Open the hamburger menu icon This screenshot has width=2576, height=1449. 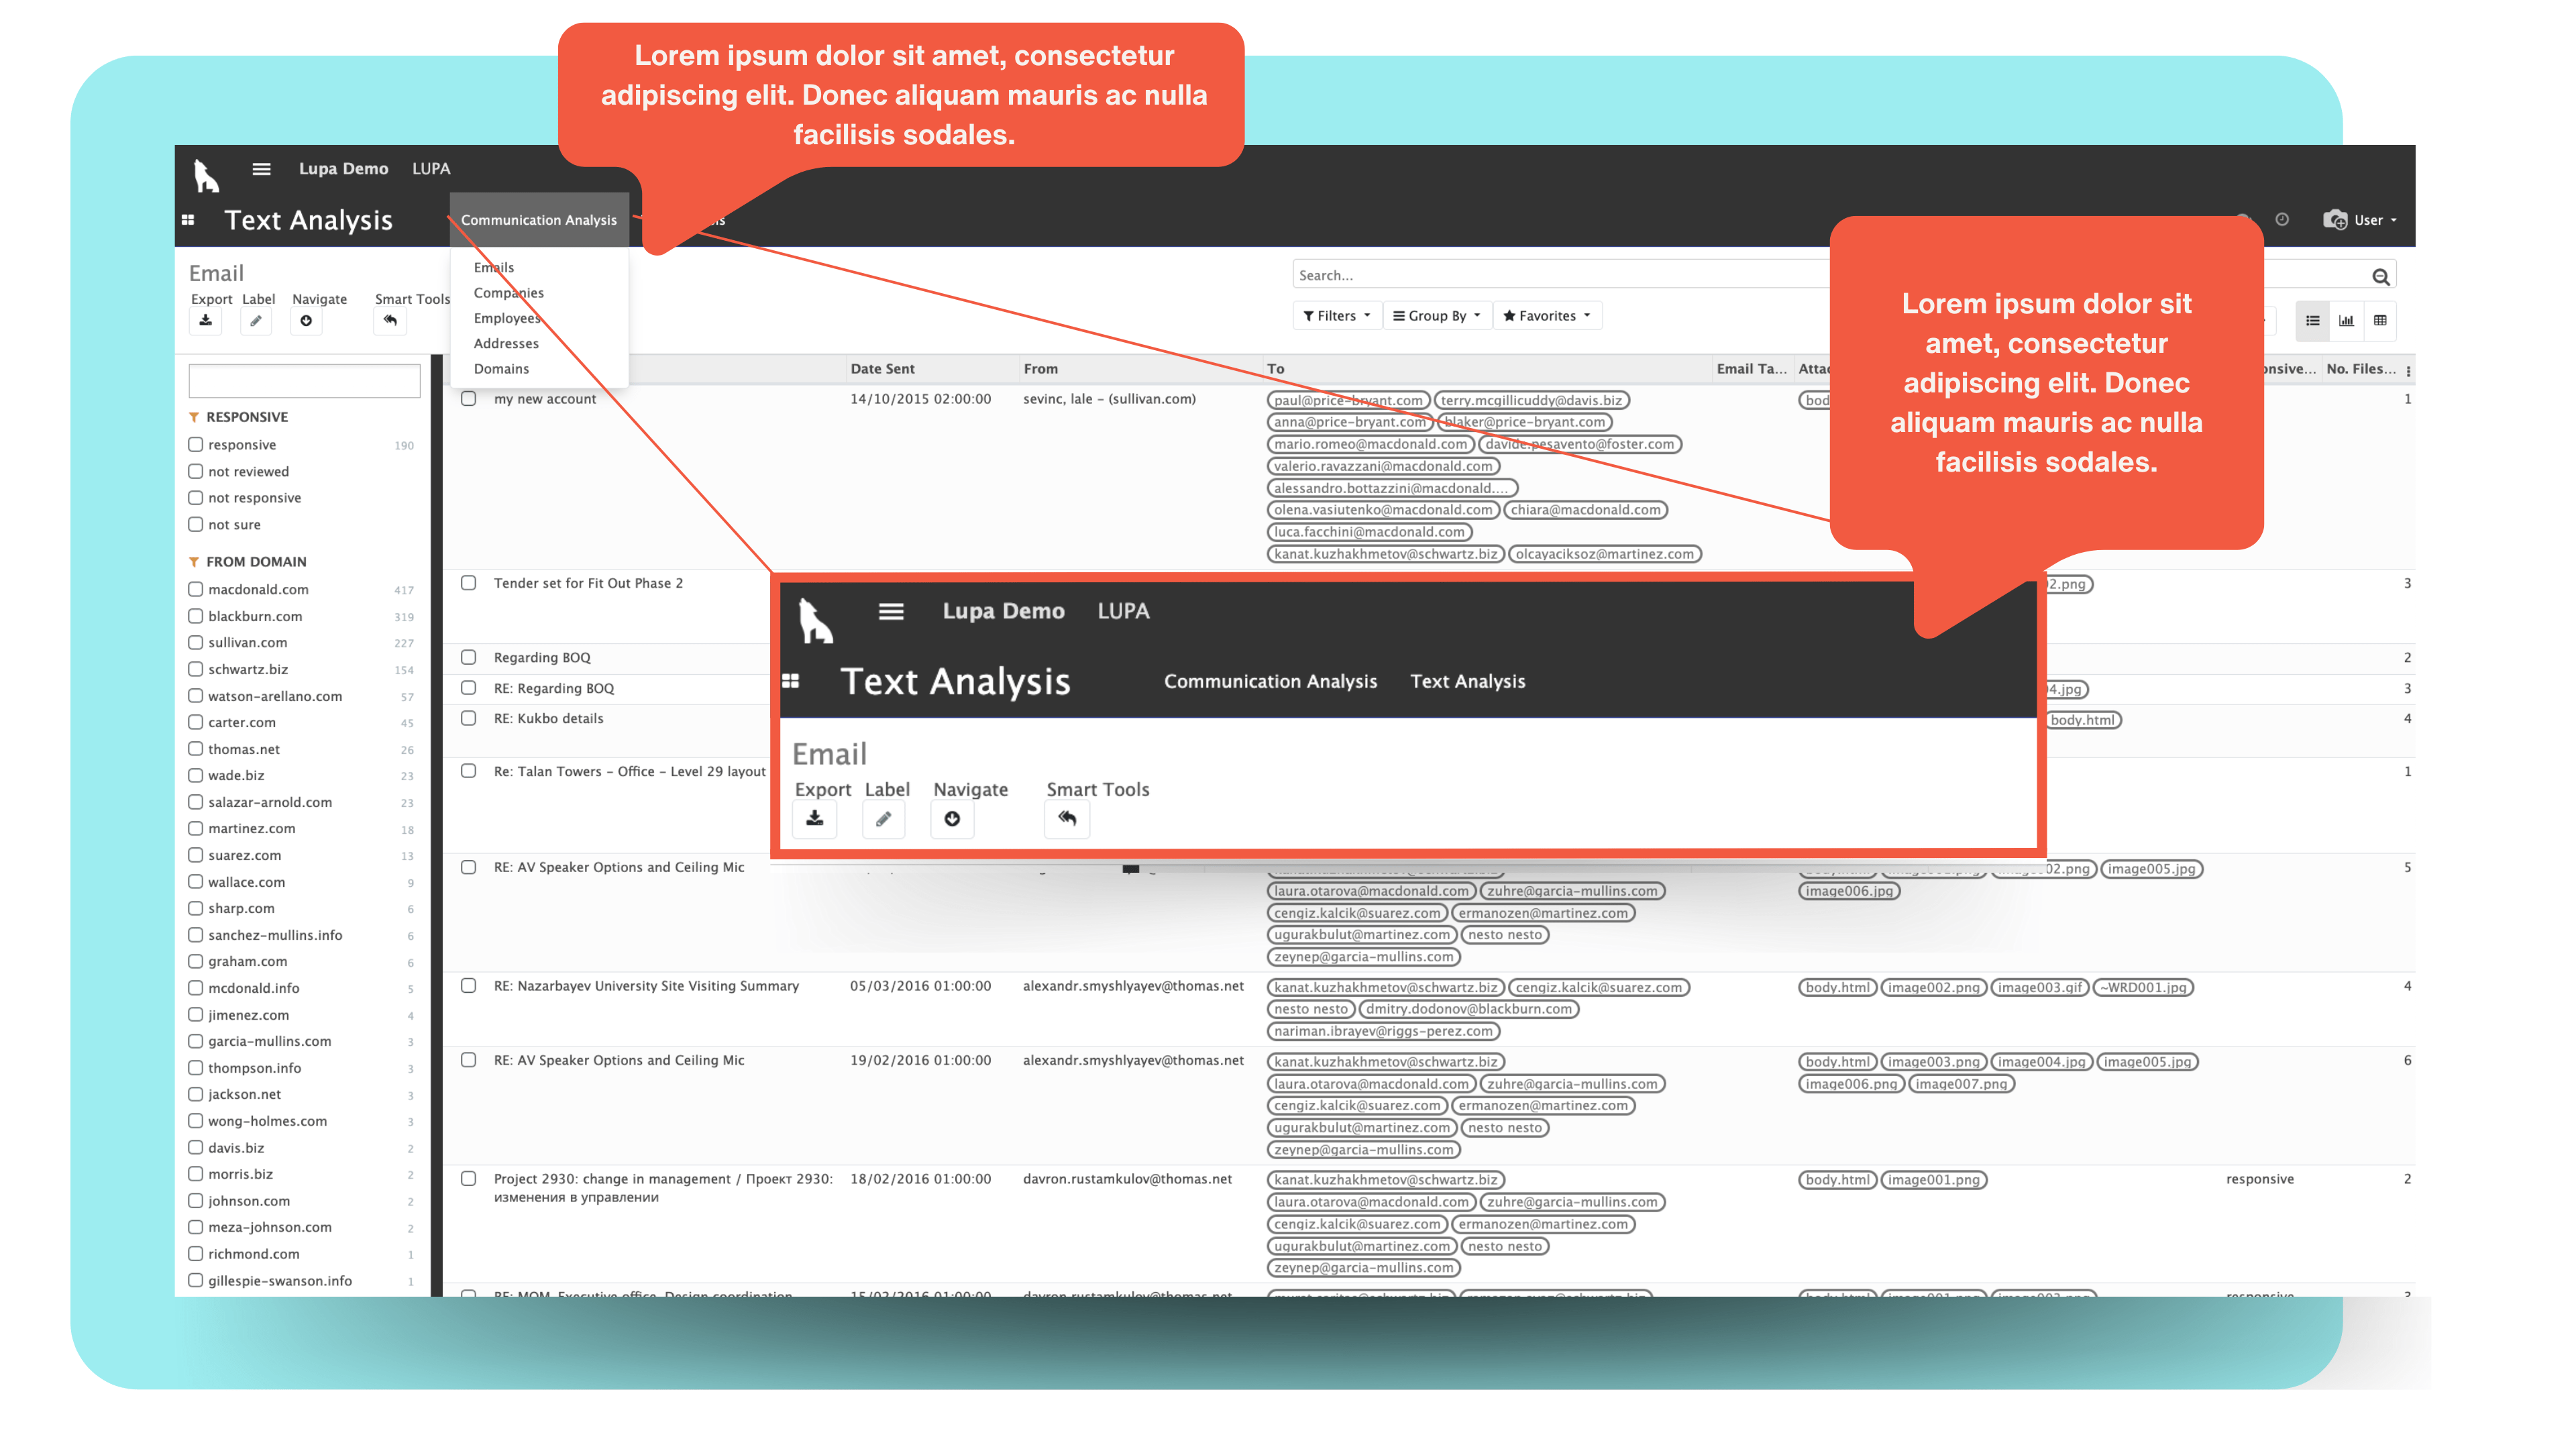click(x=261, y=169)
